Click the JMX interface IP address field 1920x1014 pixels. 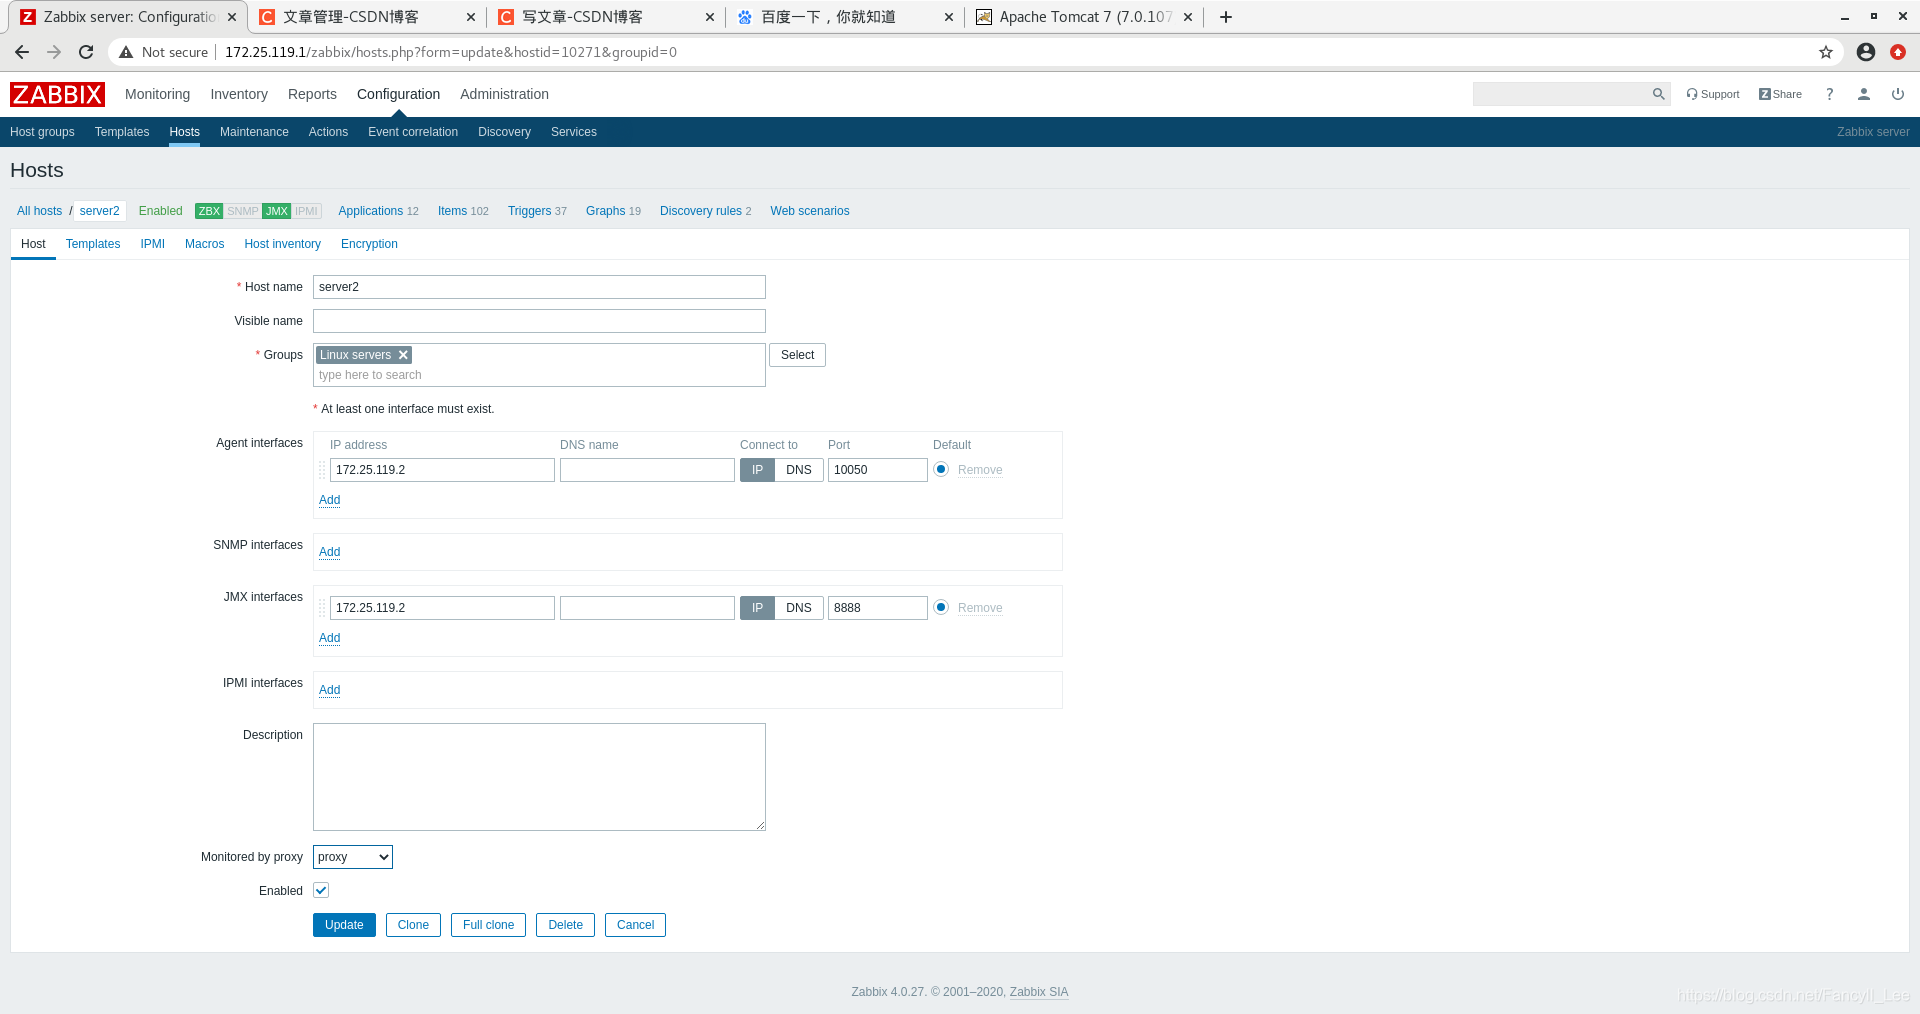[x=442, y=608]
